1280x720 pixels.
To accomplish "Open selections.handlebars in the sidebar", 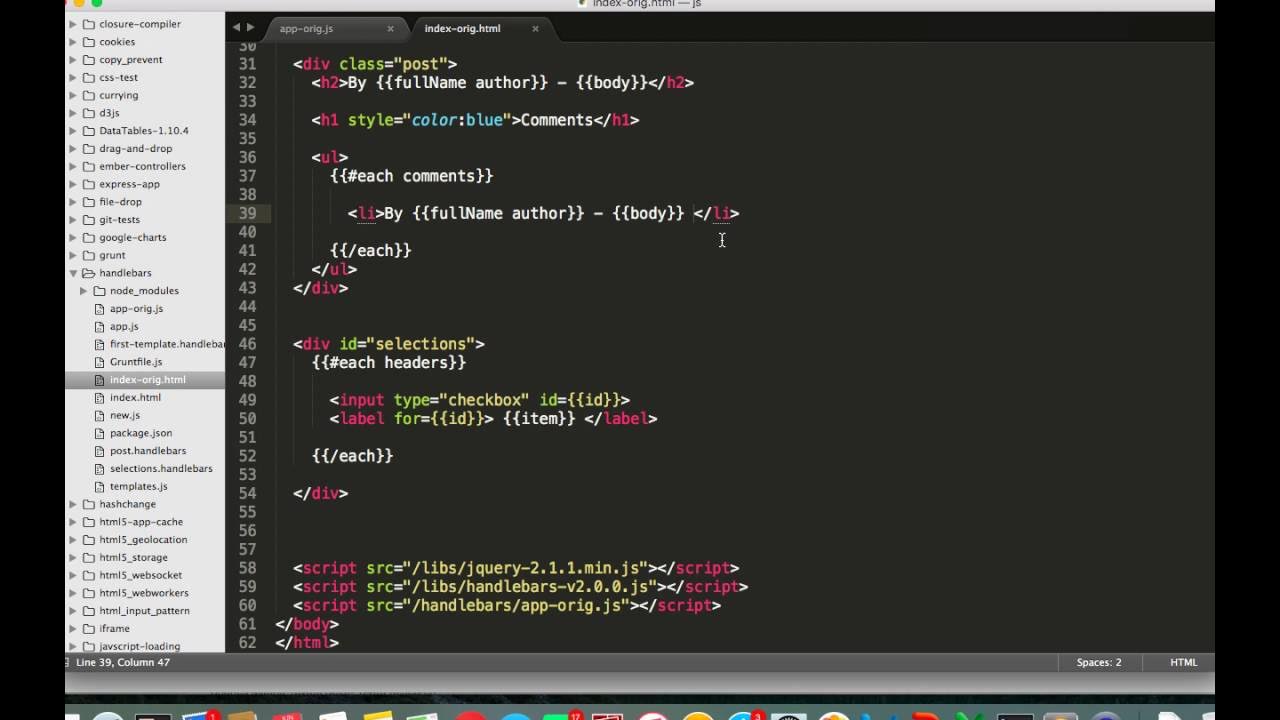I will [161, 469].
